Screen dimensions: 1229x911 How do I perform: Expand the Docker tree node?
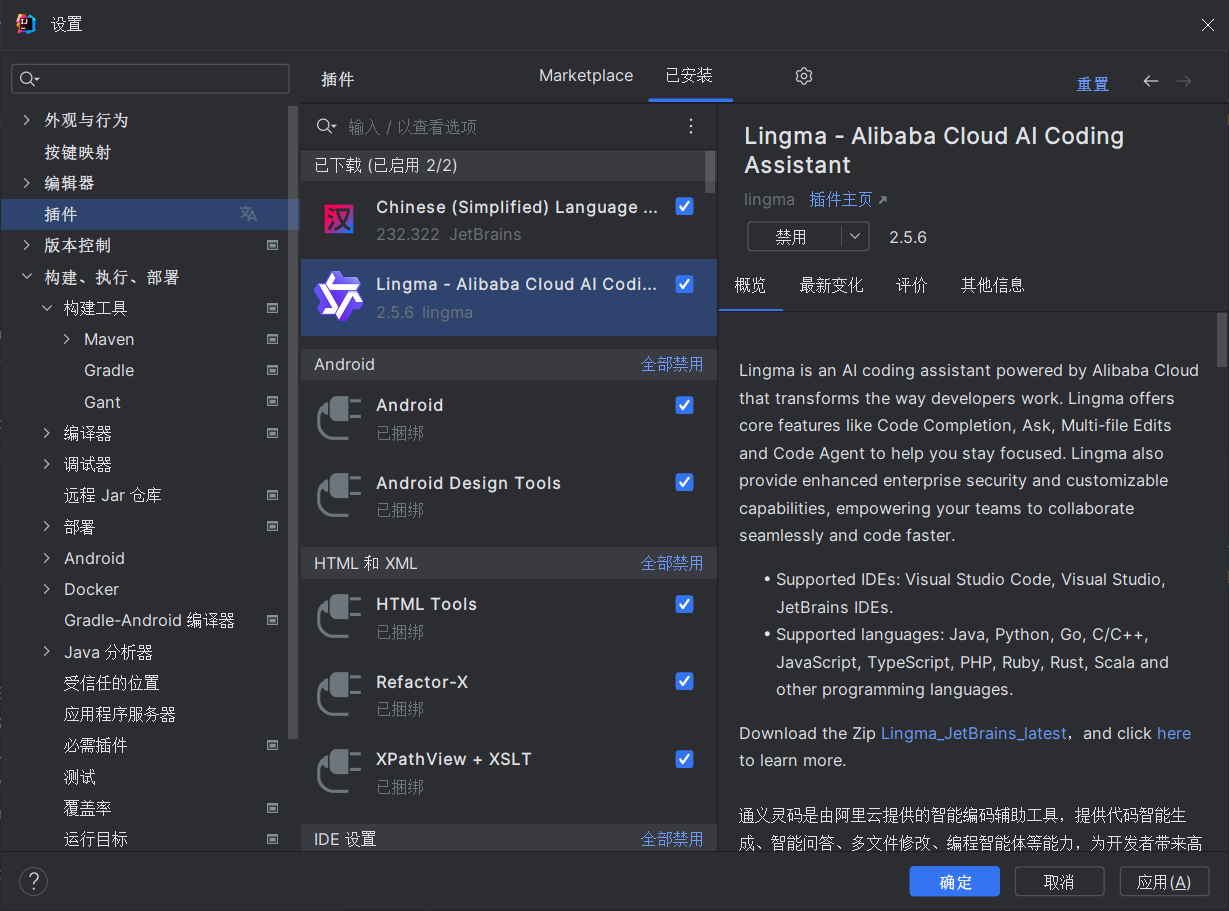(46, 589)
